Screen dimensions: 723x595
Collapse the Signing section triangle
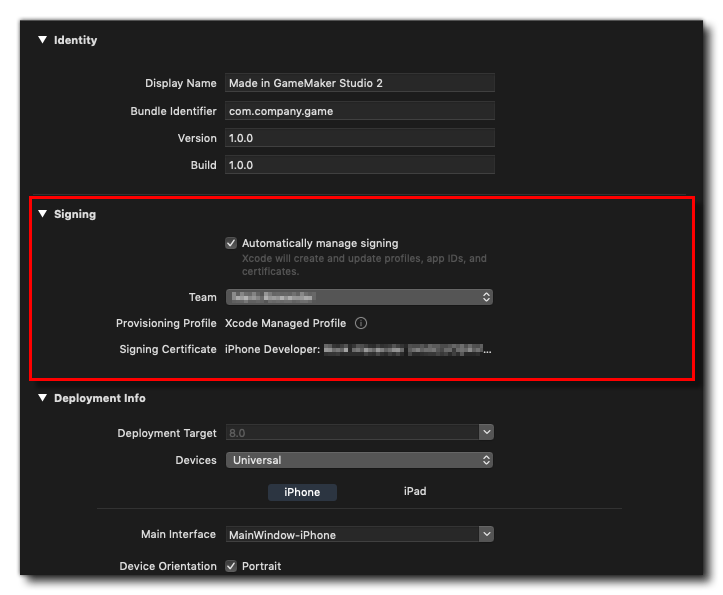pos(42,214)
